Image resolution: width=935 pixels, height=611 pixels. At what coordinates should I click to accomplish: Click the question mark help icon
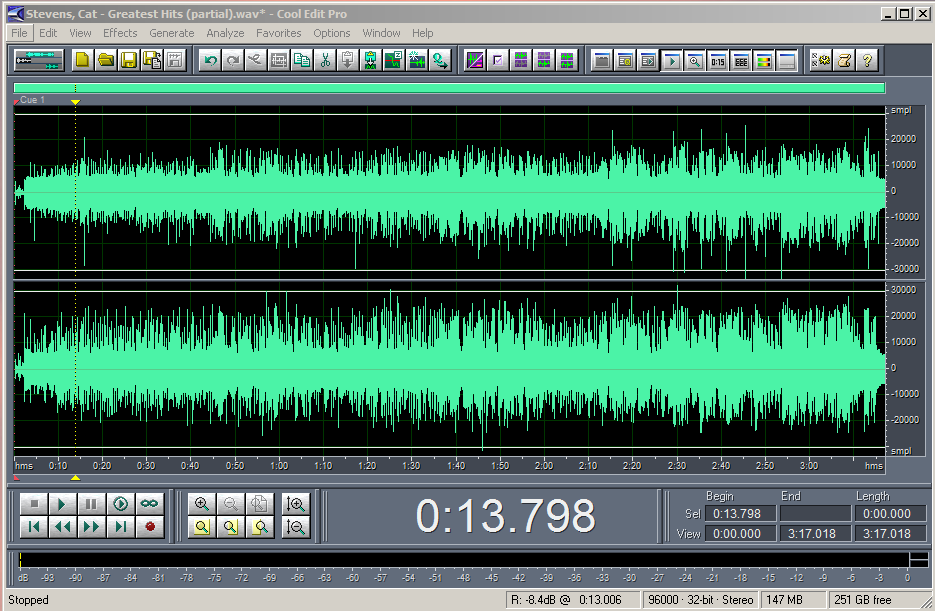click(x=867, y=60)
